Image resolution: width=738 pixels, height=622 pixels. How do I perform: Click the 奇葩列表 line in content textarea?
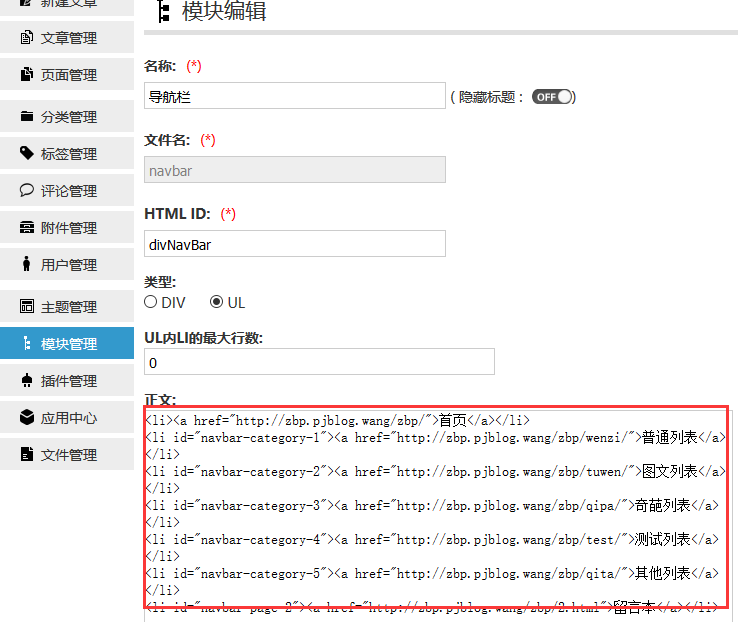point(432,514)
